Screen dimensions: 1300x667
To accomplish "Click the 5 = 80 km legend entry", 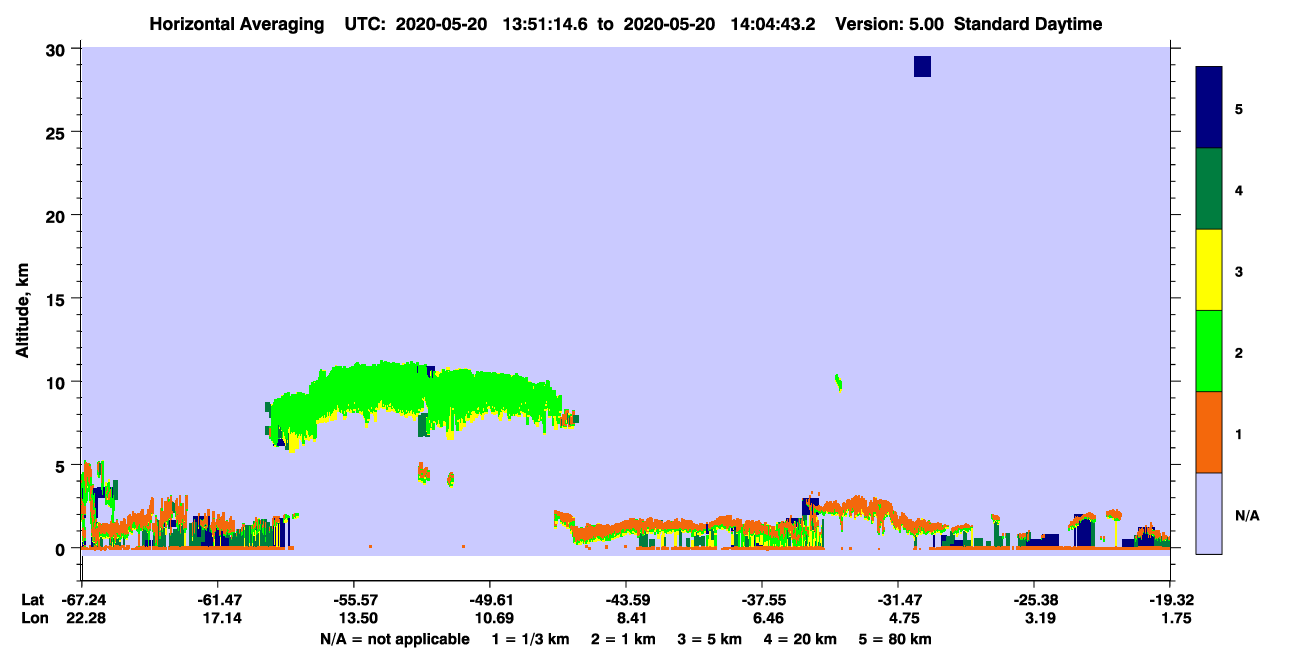I will pyautogui.click(x=894, y=640).
